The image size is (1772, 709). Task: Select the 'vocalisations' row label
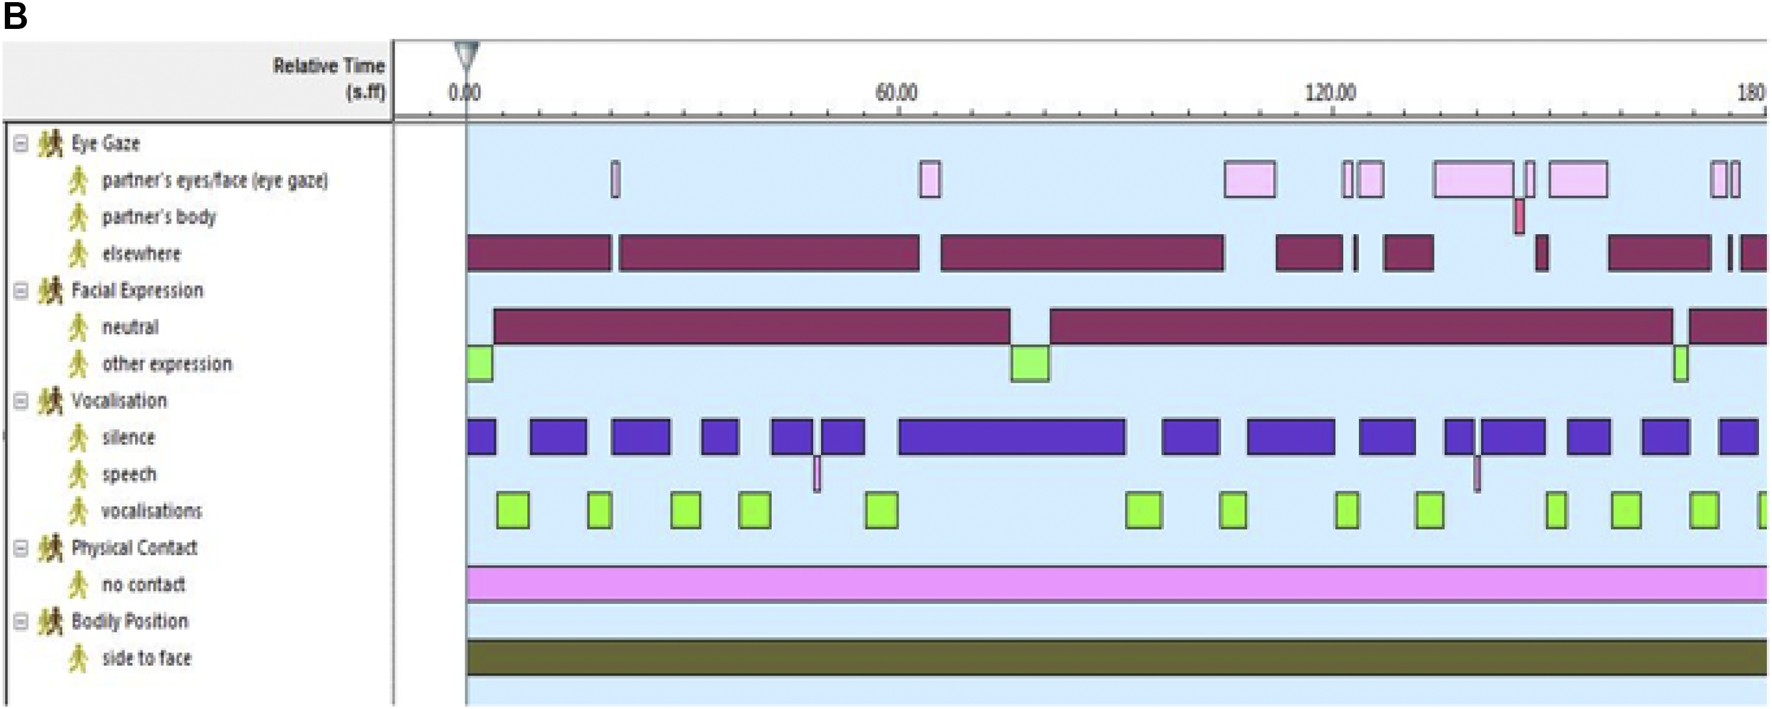(x=151, y=512)
